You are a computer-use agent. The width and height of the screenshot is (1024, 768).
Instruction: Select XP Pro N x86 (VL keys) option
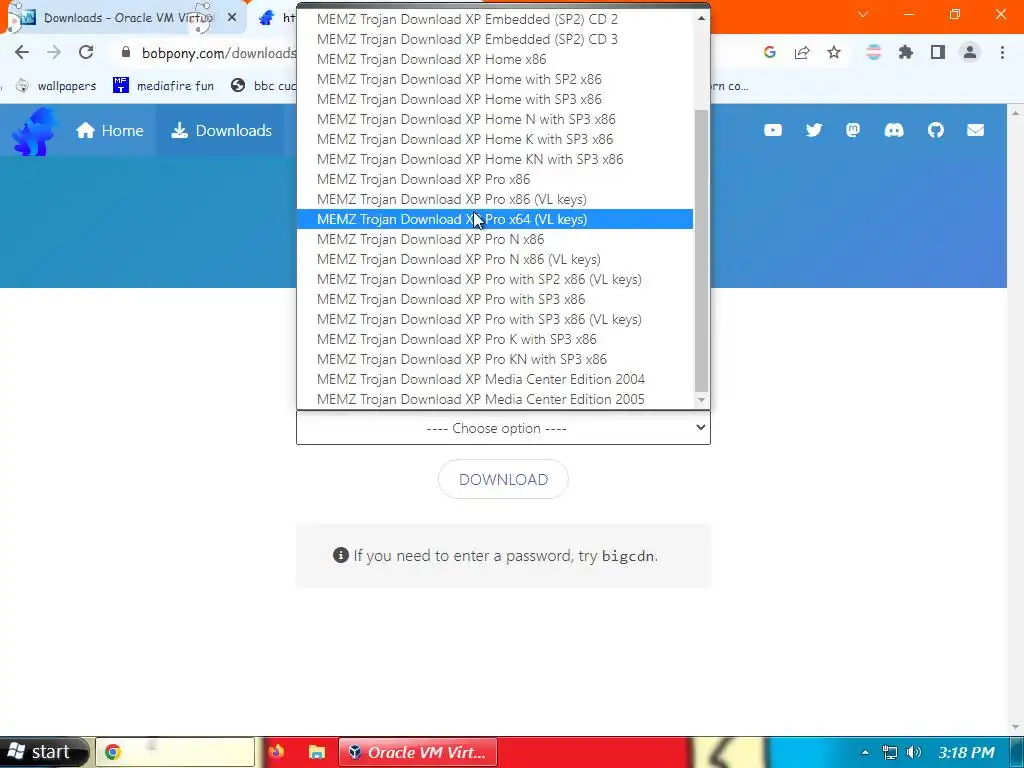point(495,259)
